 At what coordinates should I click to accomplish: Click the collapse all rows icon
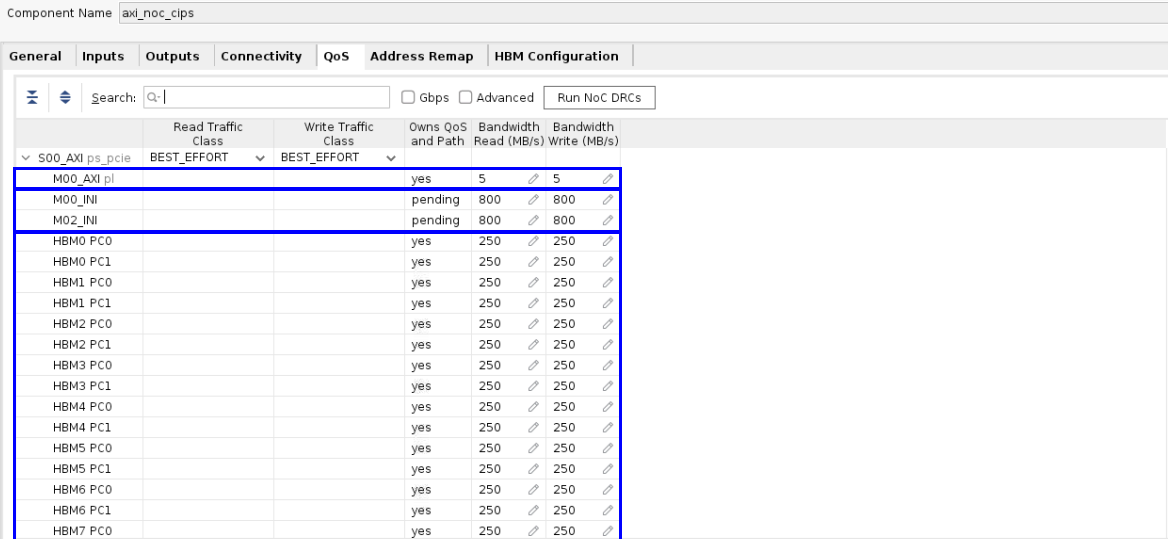(31, 97)
